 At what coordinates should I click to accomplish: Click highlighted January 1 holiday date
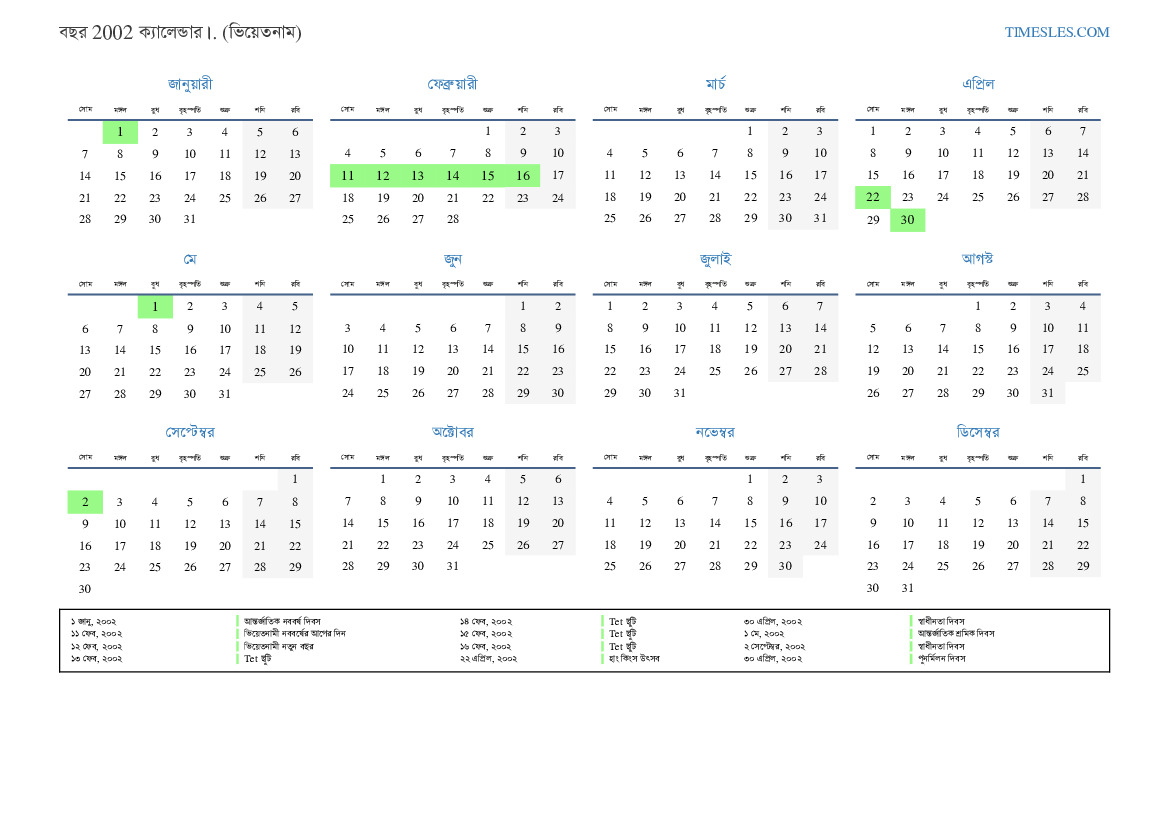(x=120, y=132)
